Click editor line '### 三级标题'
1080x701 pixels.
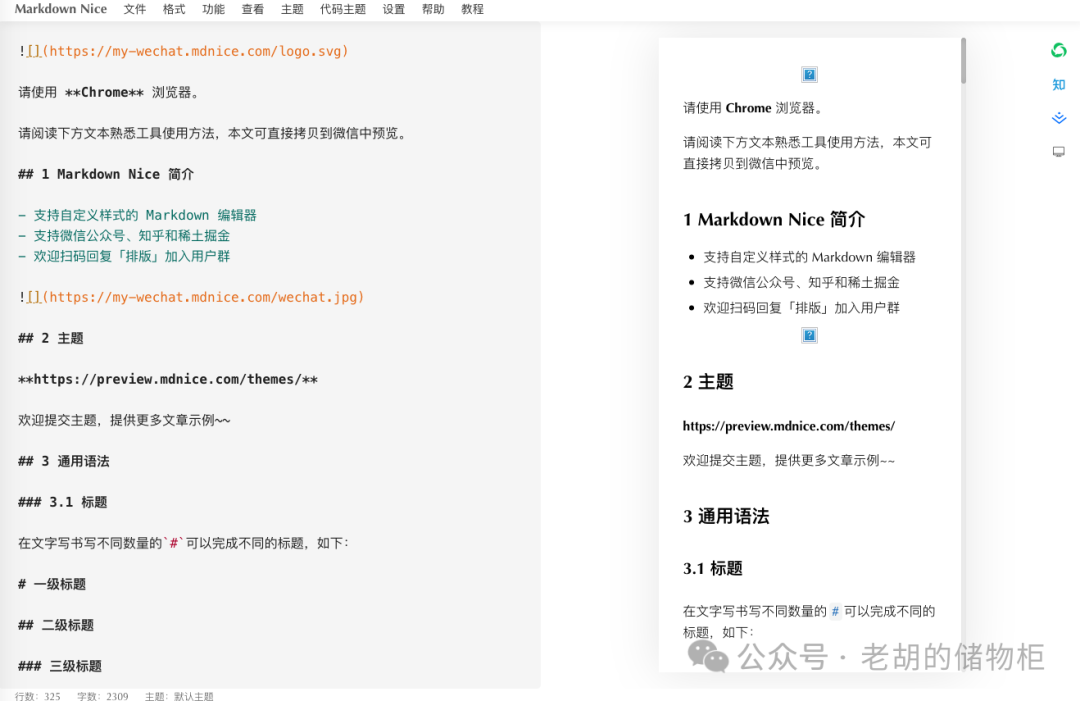60,666
